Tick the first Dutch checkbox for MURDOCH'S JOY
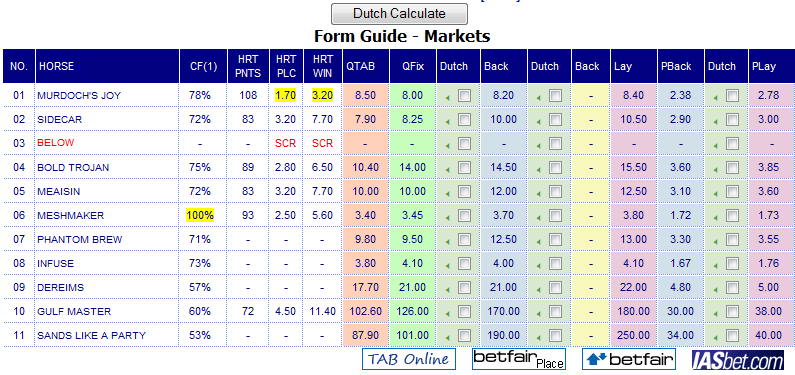This screenshot has width=795, height=375. [x=464, y=95]
